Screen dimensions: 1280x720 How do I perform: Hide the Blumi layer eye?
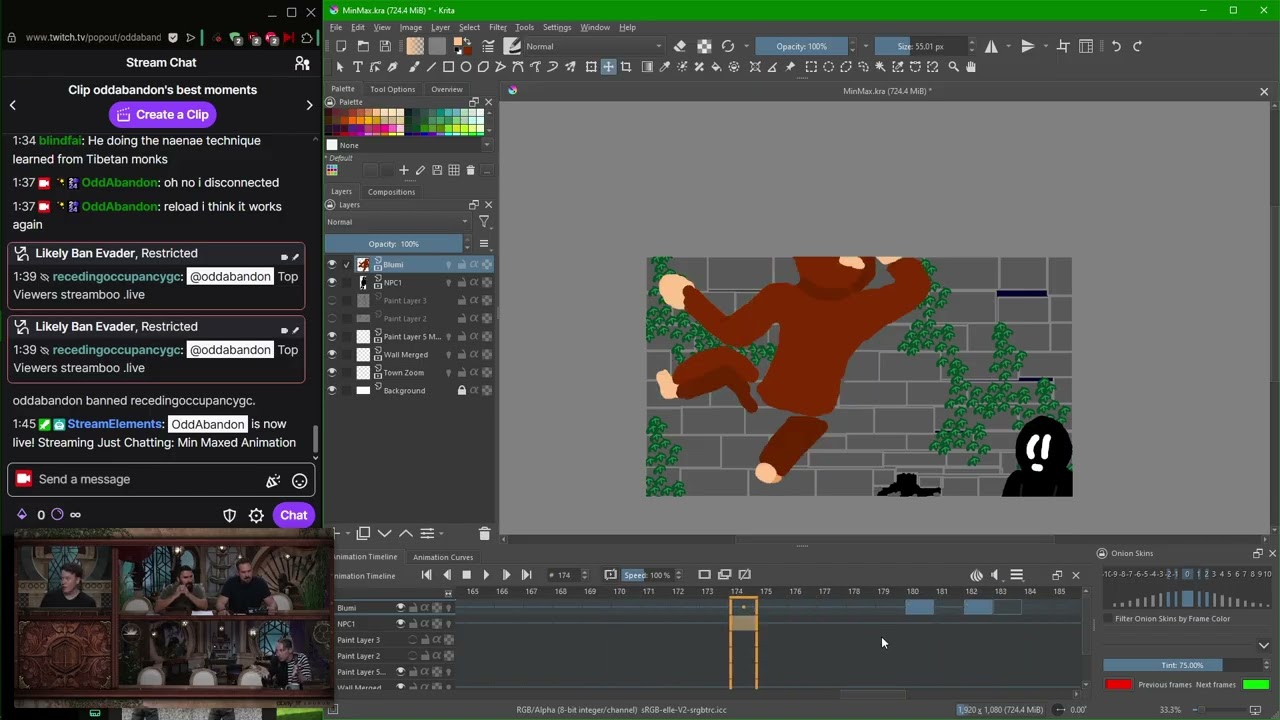click(332, 265)
